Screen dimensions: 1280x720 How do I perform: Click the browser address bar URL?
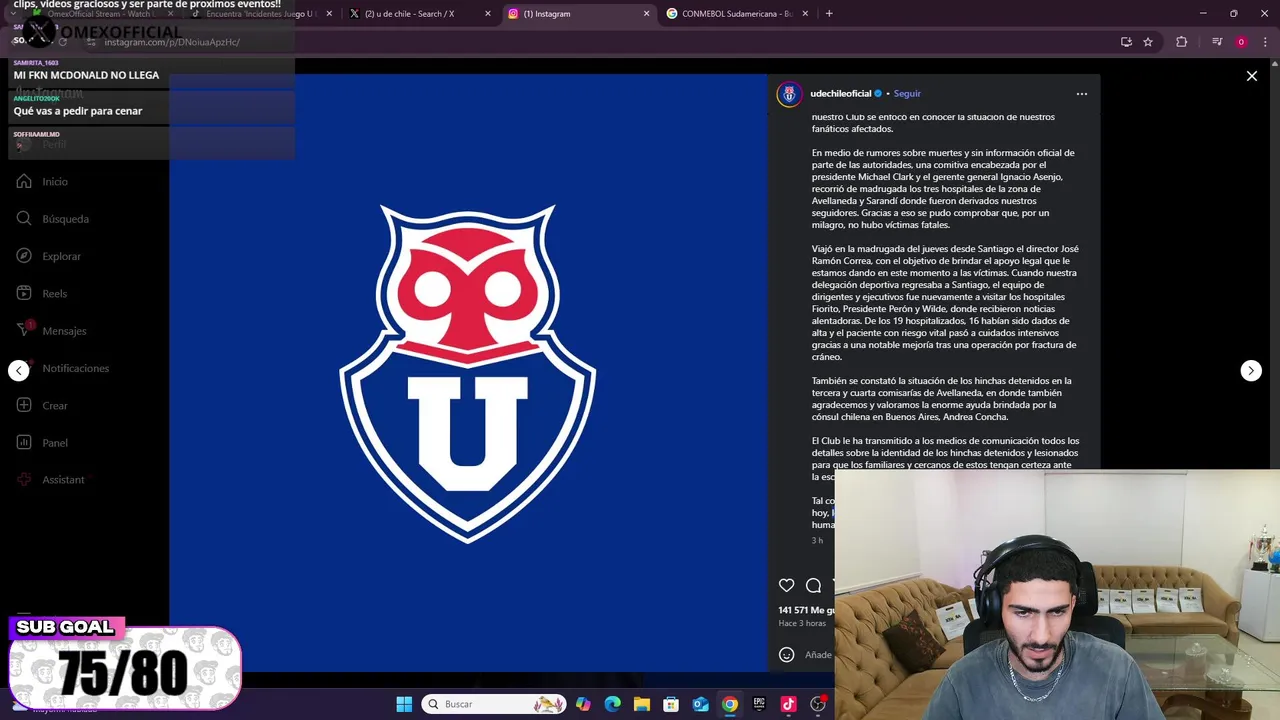coord(172,42)
